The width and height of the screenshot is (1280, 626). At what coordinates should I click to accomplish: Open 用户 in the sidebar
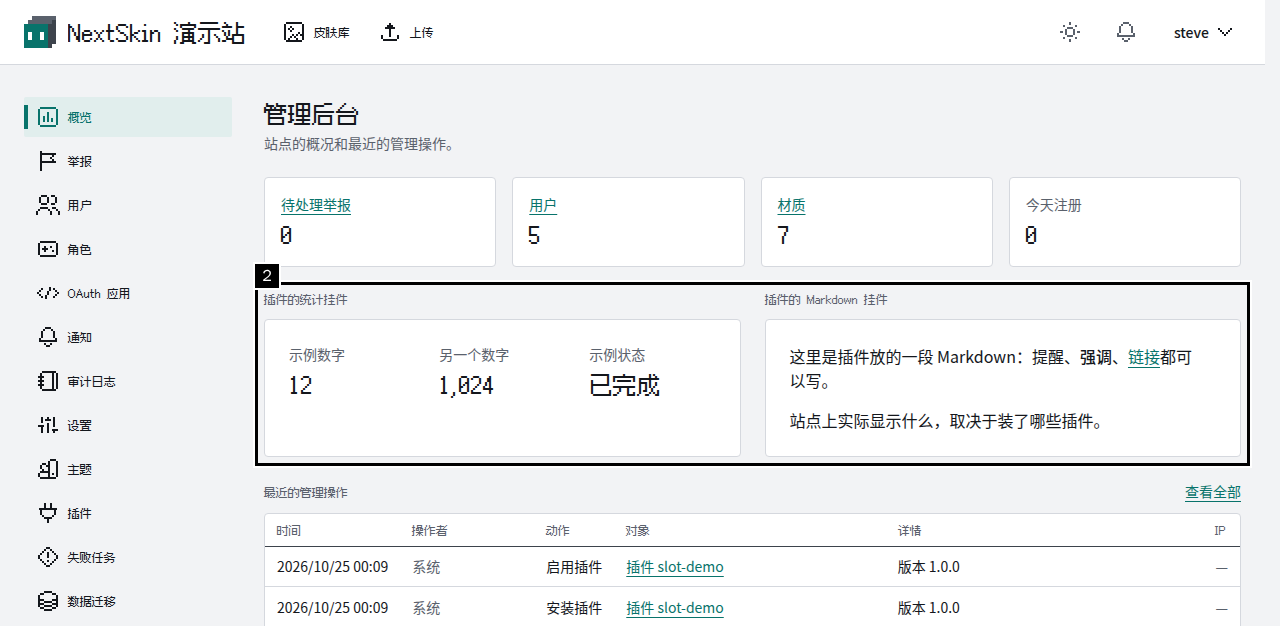[128, 205]
